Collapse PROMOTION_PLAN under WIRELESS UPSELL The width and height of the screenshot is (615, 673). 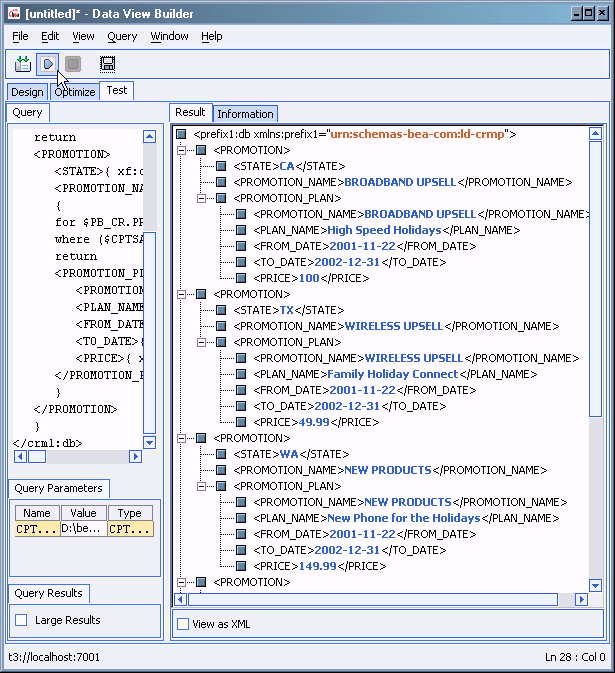coord(201,342)
